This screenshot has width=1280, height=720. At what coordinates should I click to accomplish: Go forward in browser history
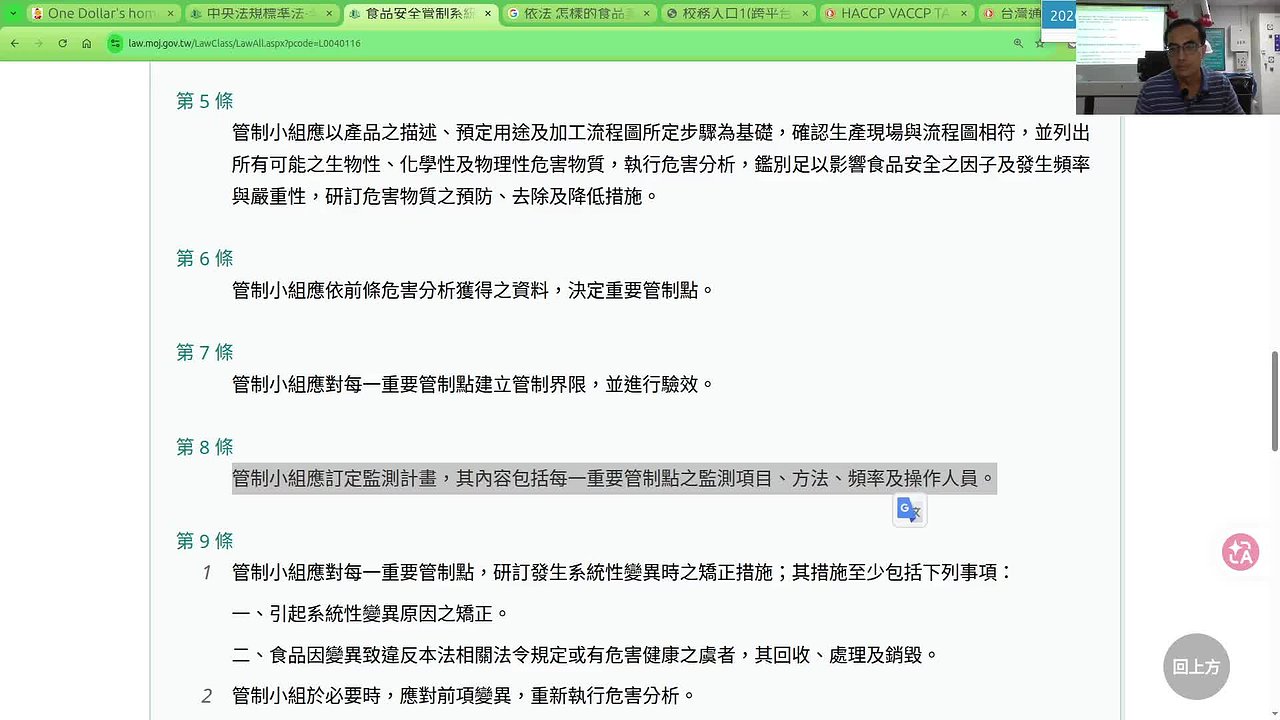coord(38,43)
